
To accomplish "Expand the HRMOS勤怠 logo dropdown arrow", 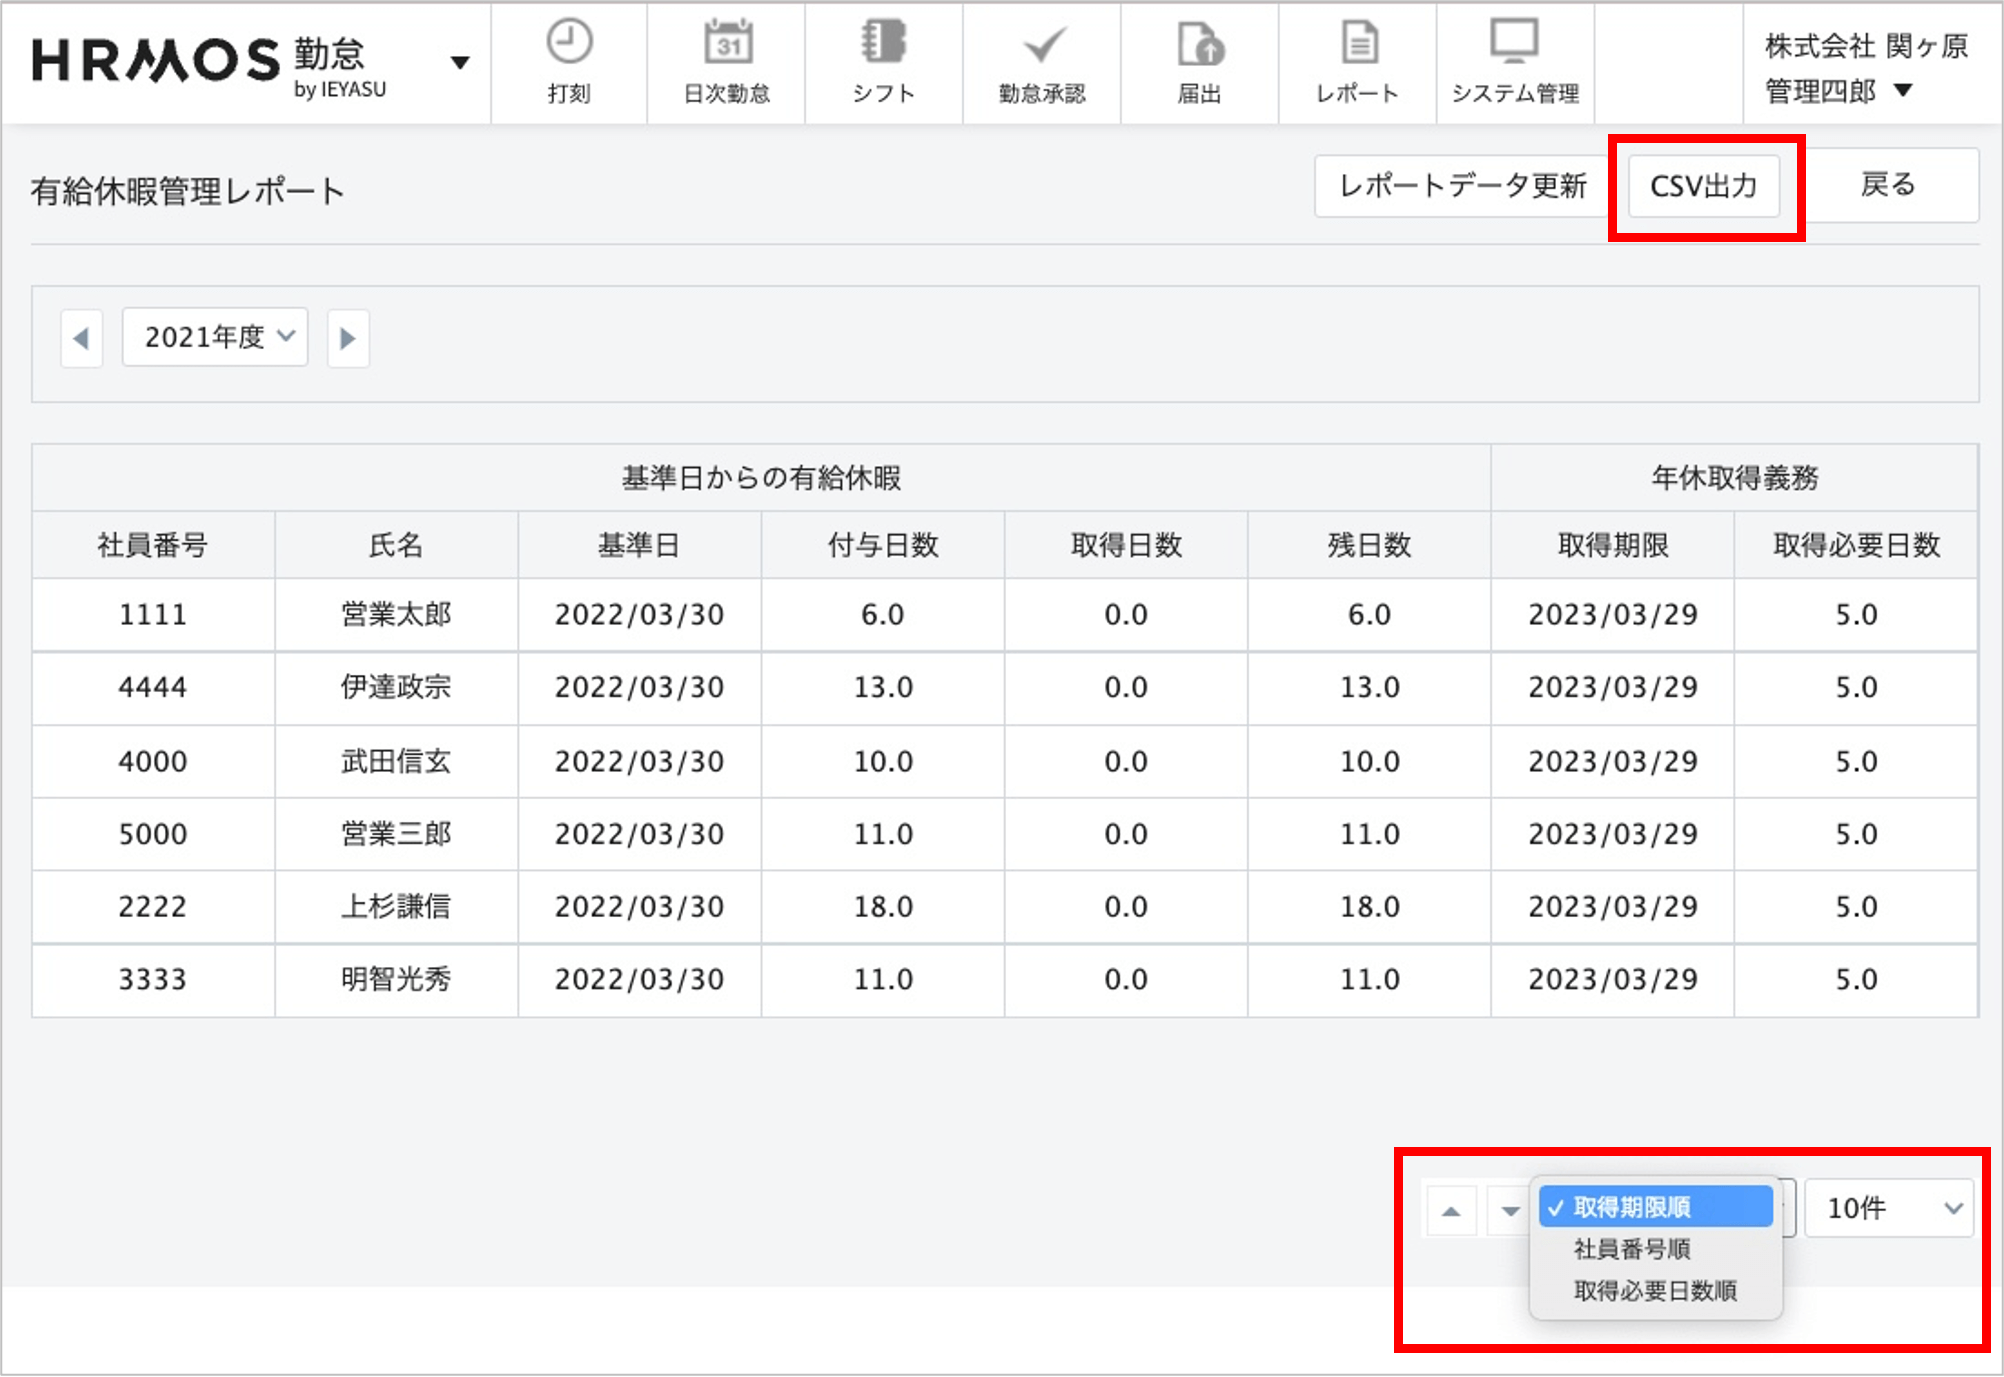I will click(x=460, y=63).
